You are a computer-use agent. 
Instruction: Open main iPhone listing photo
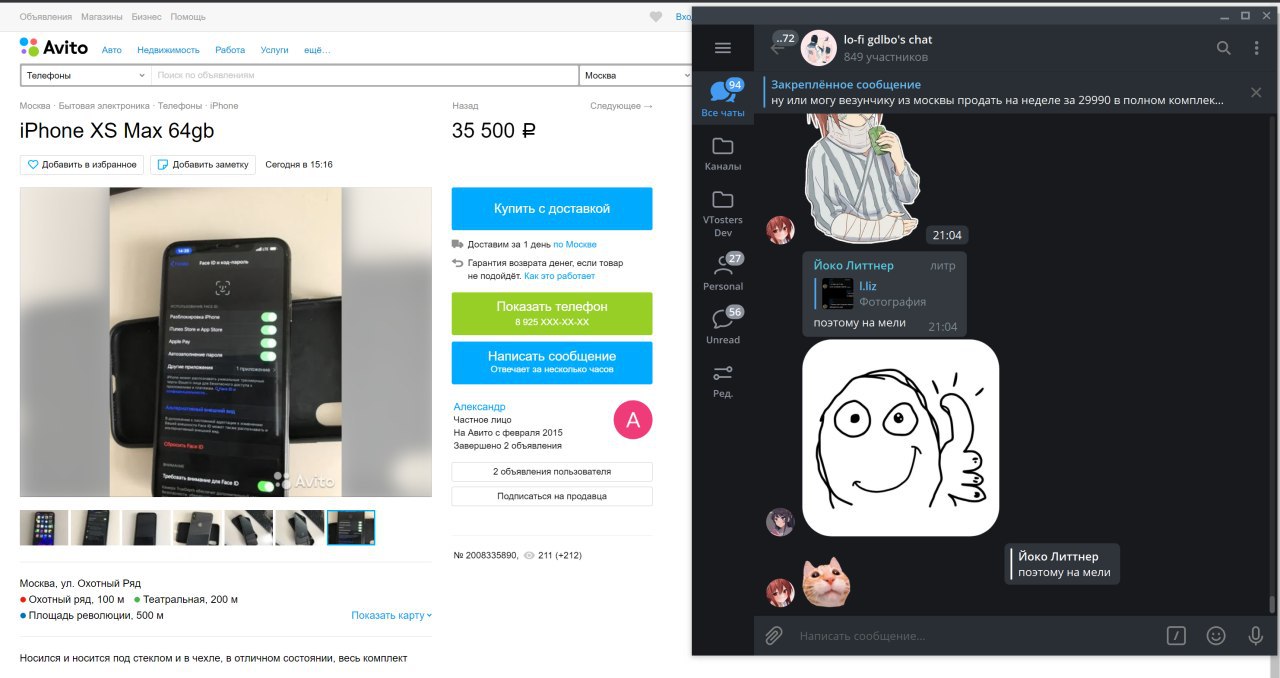click(x=226, y=342)
